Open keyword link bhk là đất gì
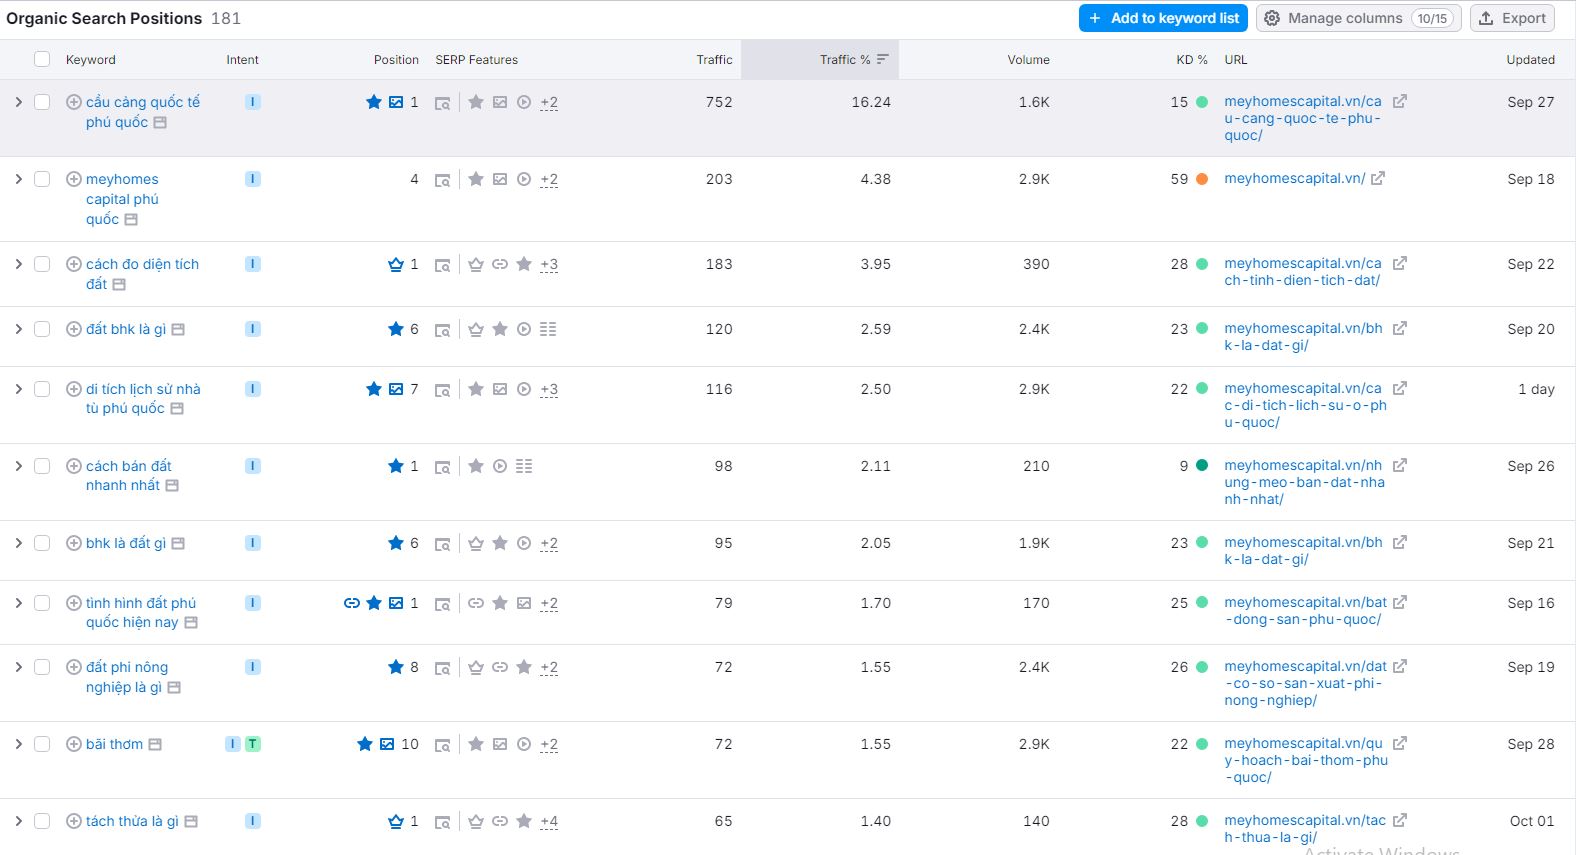The width and height of the screenshot is (1576, 855). coord(126,543)
